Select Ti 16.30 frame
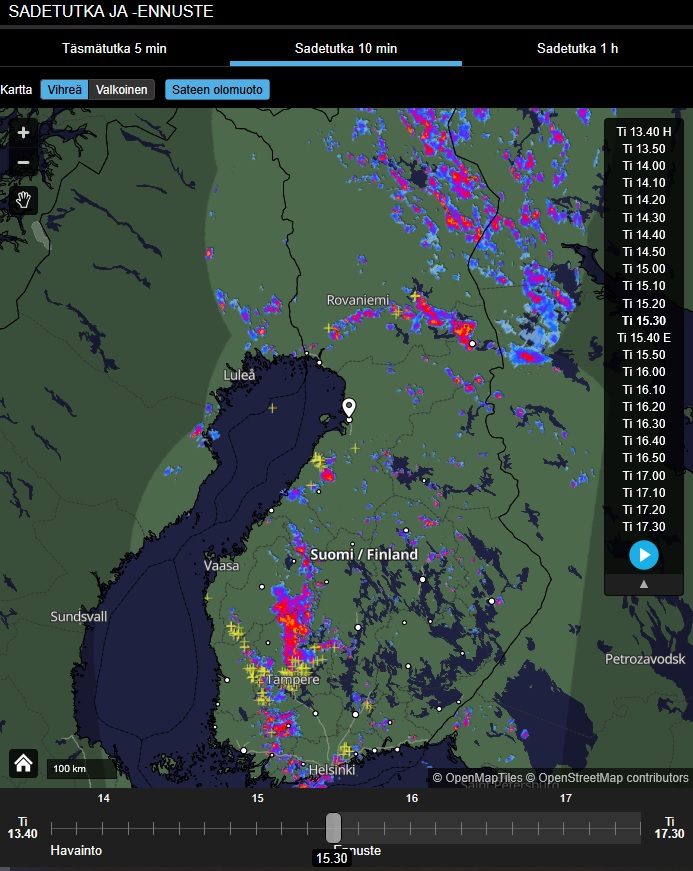This screenshot has height=871, width=693. [x=644, y=424]
